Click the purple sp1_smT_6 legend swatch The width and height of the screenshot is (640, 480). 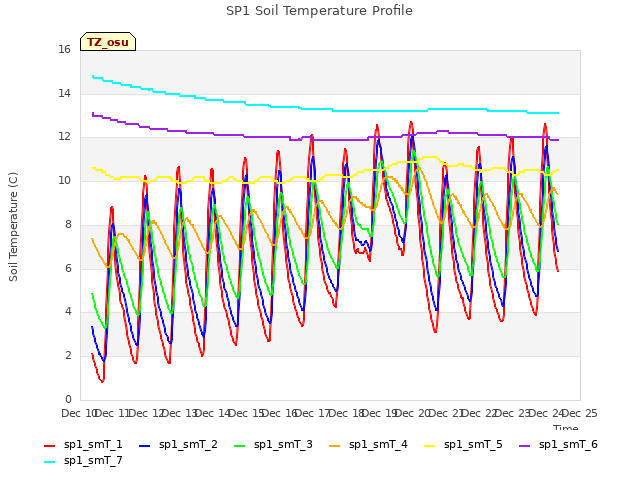pos(524,446)
